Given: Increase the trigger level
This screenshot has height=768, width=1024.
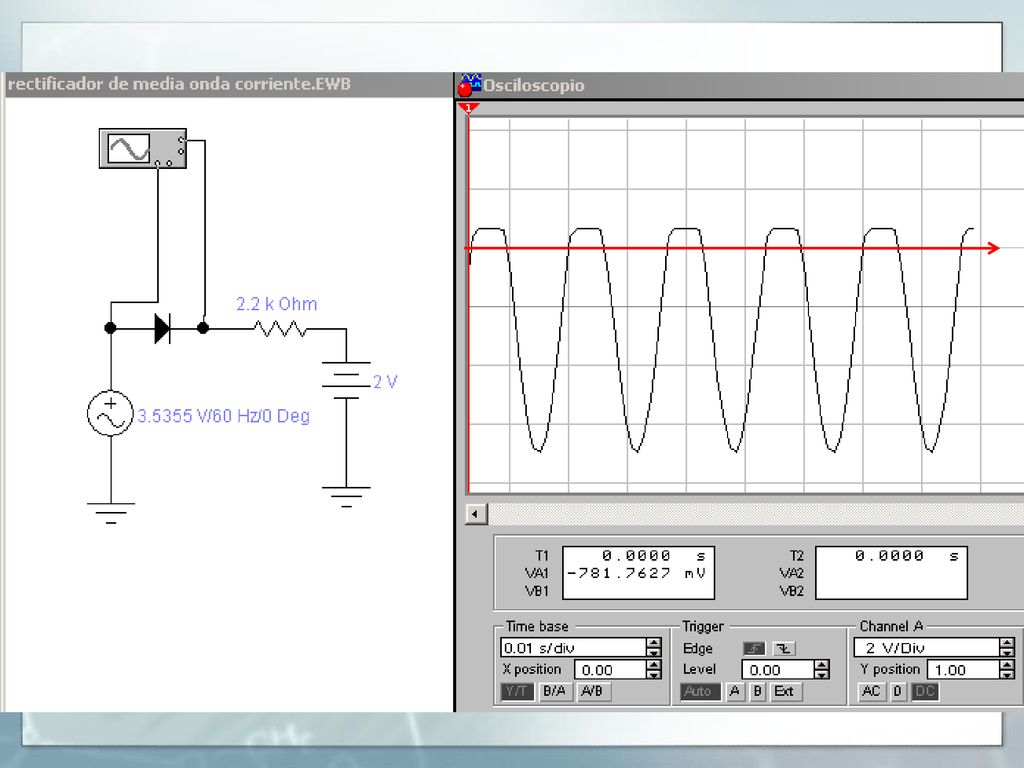Looking at the screenshot, I should click(x=822, y=665).
